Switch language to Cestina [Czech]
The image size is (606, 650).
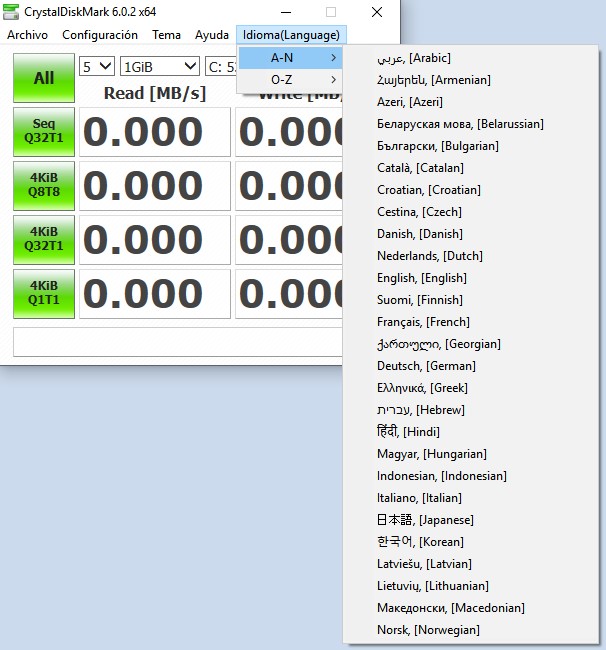pyautogui.click(x=471, y=212)
